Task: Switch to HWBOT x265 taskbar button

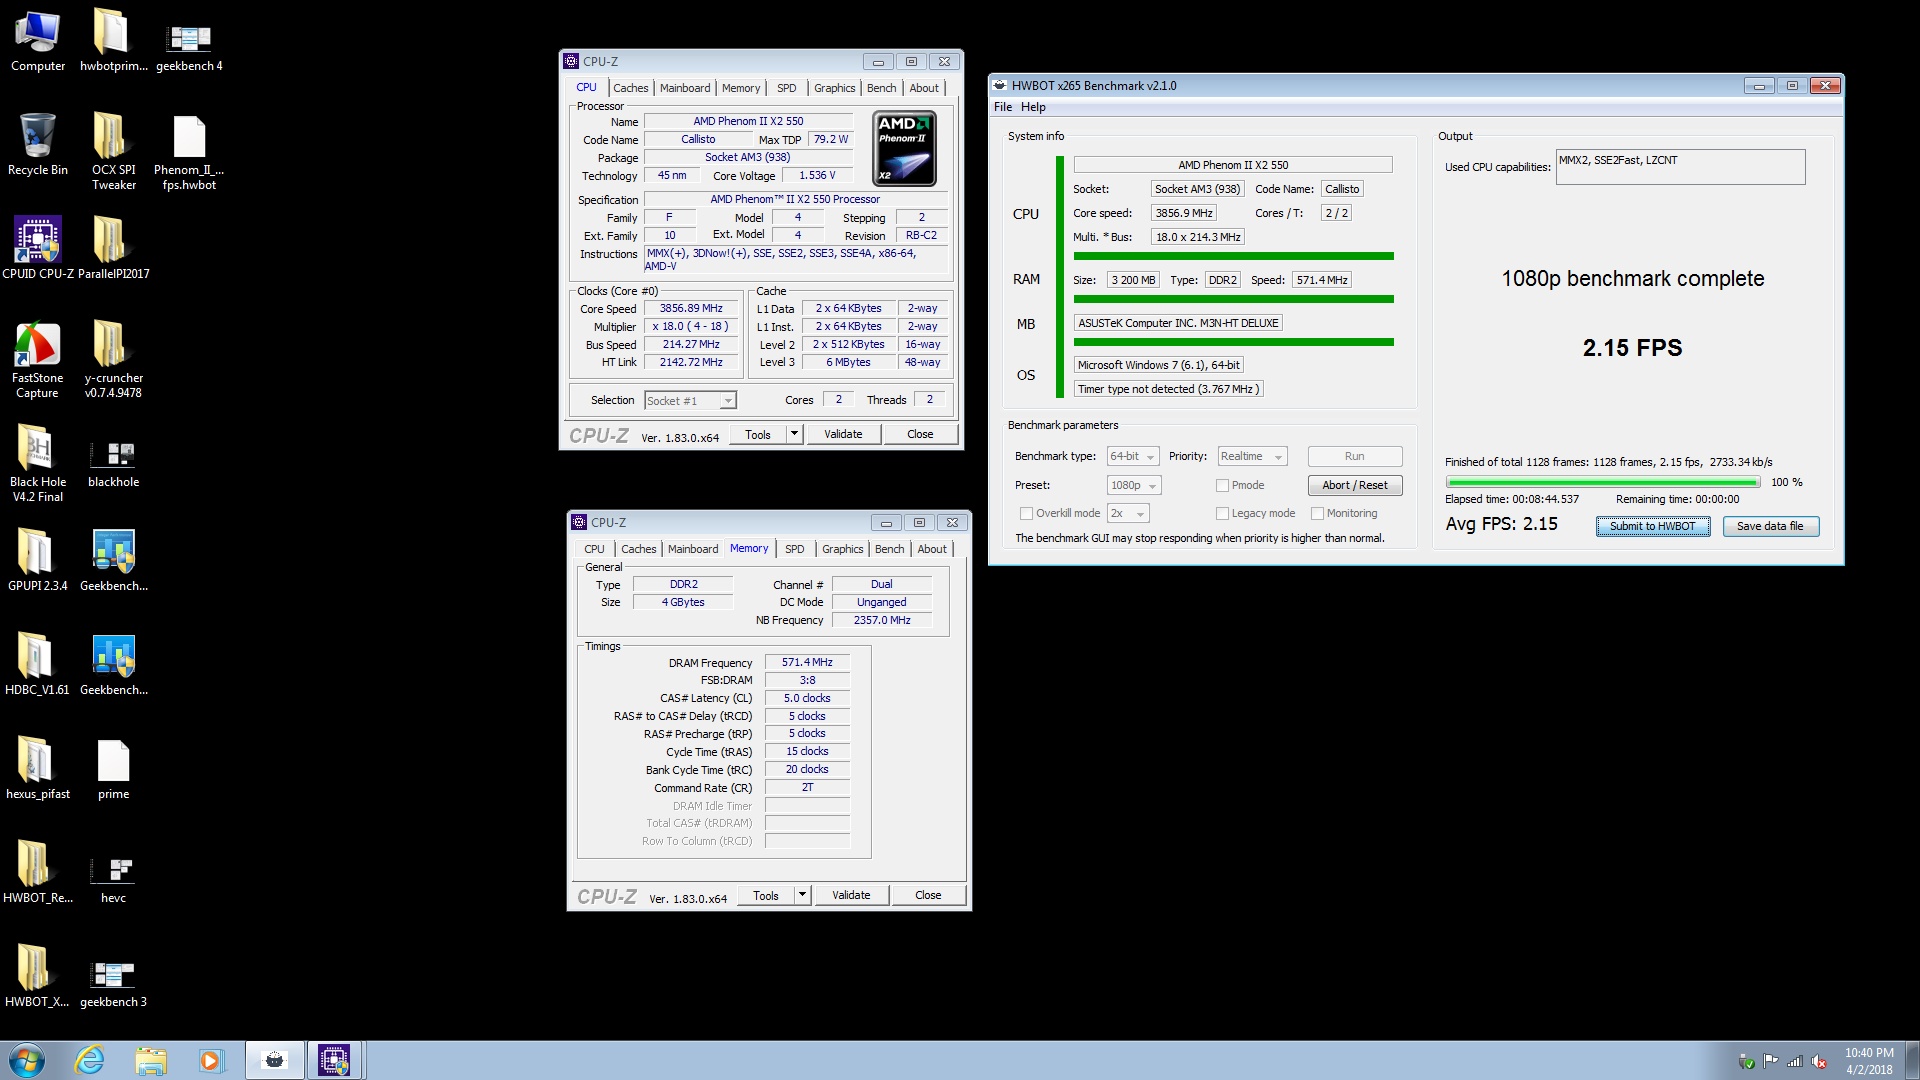Action: tap(274, 1060)
